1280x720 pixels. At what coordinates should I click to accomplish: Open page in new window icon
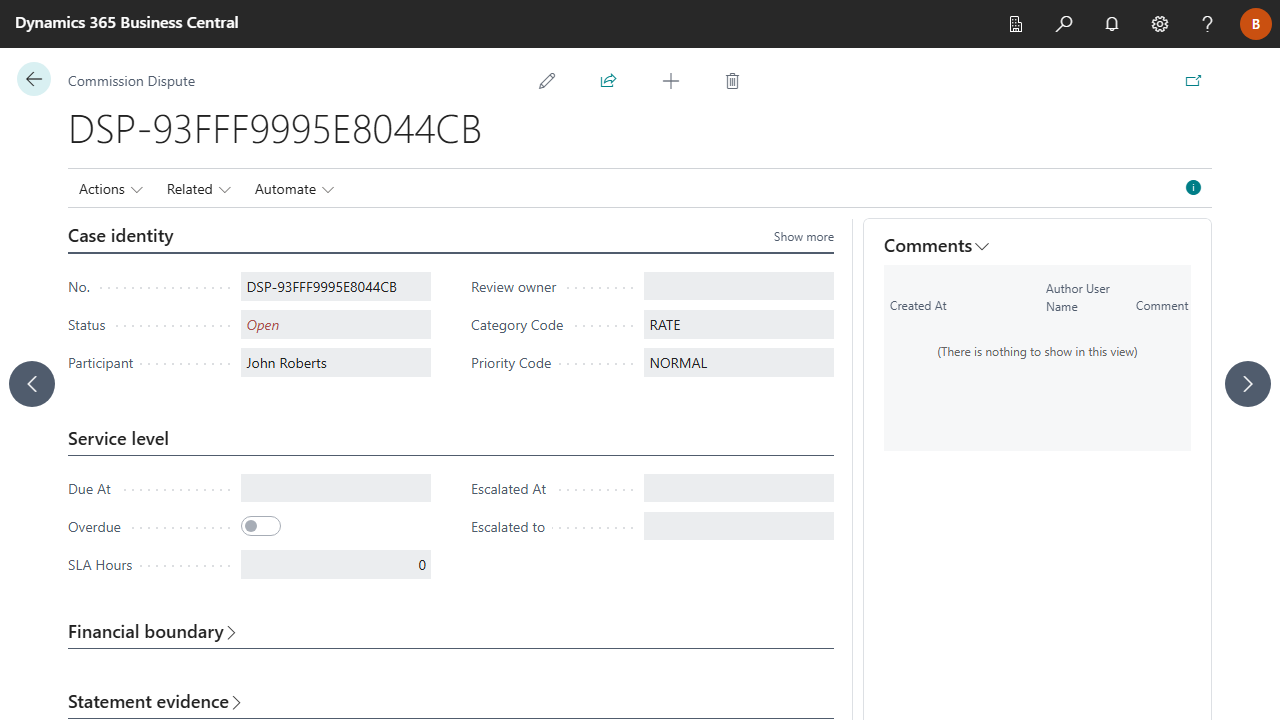1193,81
